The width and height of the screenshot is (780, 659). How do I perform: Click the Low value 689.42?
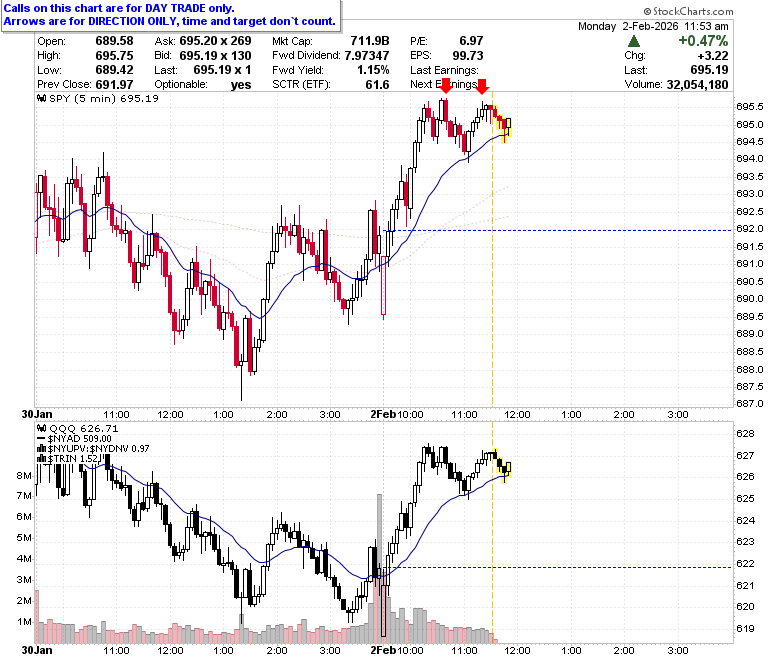[114, 70]
